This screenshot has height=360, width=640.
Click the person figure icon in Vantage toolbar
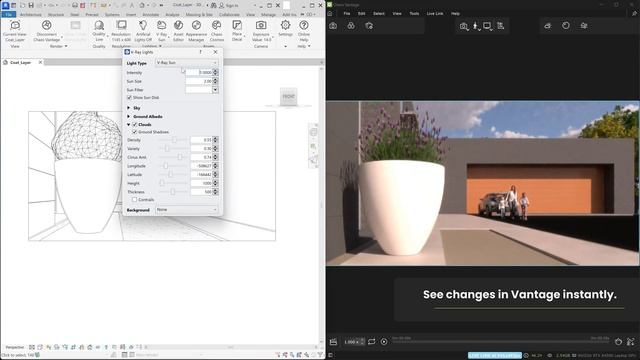[x=476, y=26]
